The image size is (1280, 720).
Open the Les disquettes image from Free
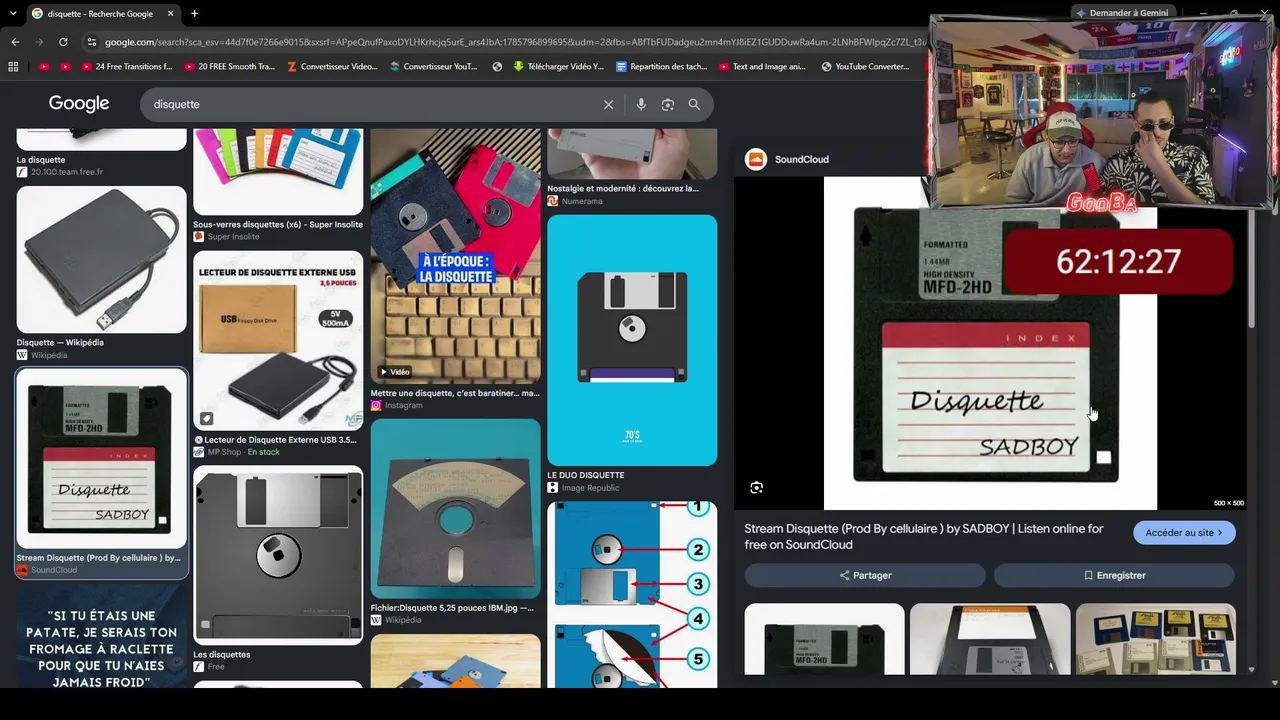[x=278, y=555]
